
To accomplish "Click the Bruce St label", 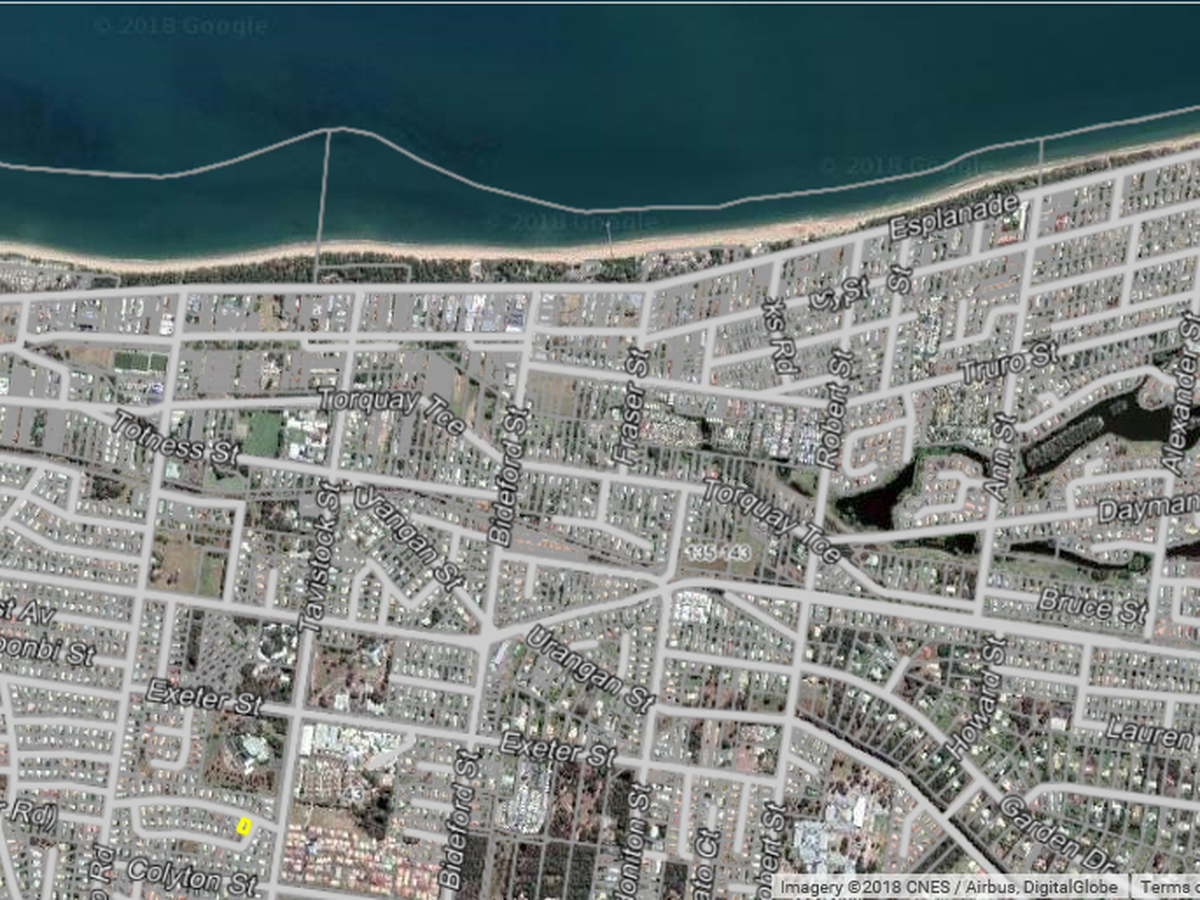I will [x=1091, y=606].
